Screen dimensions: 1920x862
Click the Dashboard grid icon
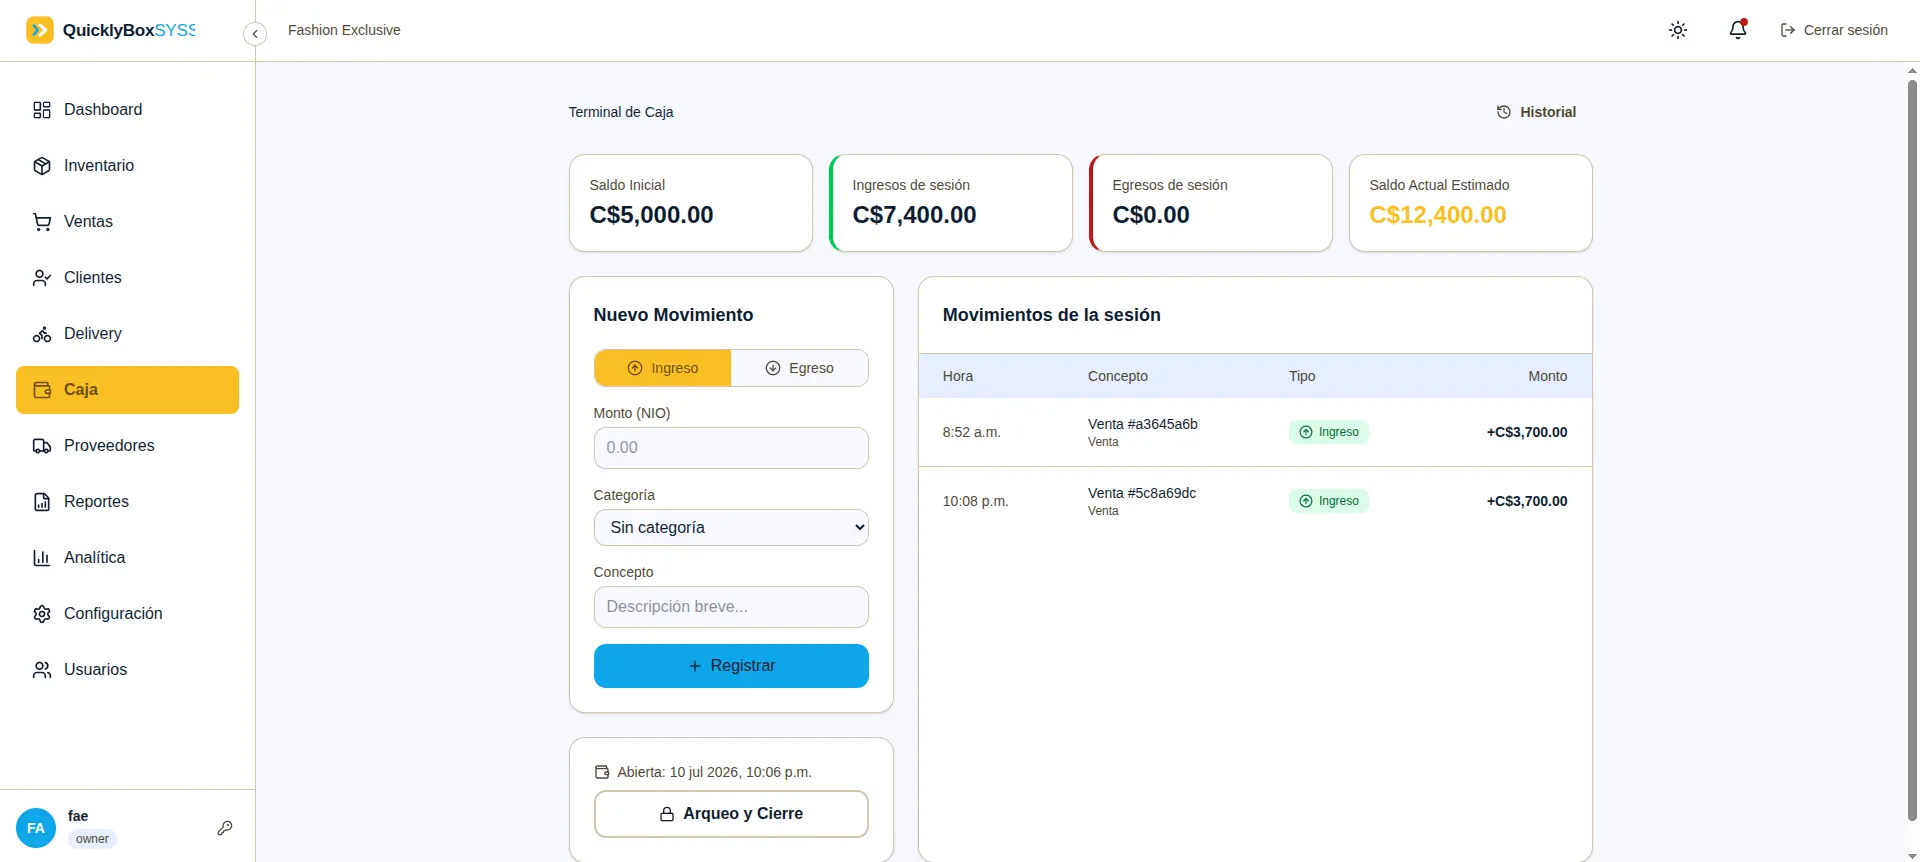click(x=42, y=110)
